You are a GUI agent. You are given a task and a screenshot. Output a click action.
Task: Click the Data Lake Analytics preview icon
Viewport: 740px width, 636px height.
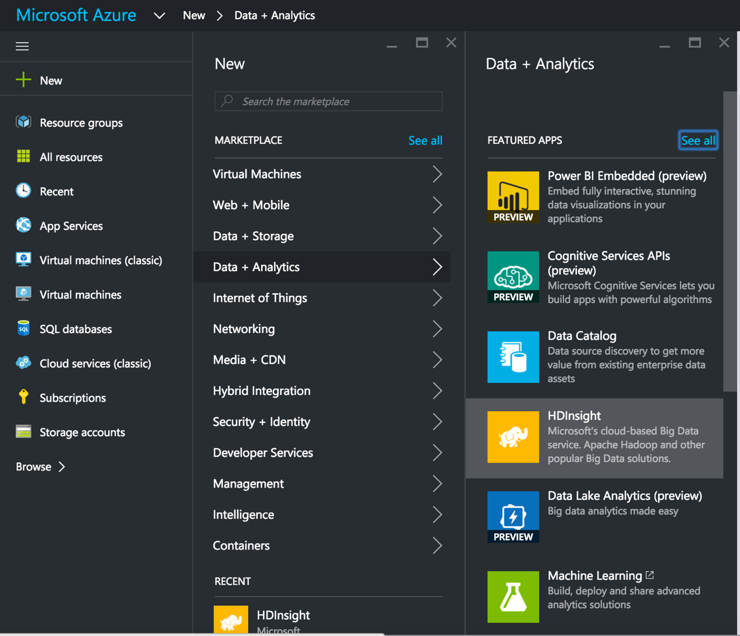point(513,517)
